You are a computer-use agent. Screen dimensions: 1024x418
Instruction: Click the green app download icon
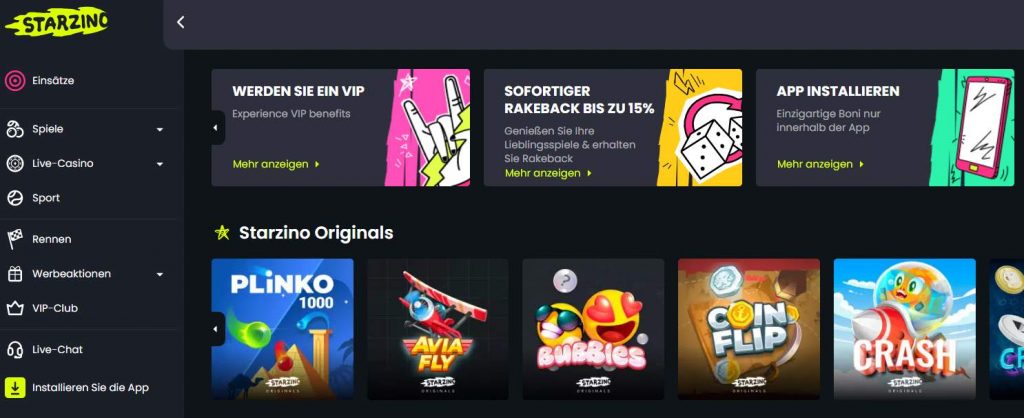point(14,388)
